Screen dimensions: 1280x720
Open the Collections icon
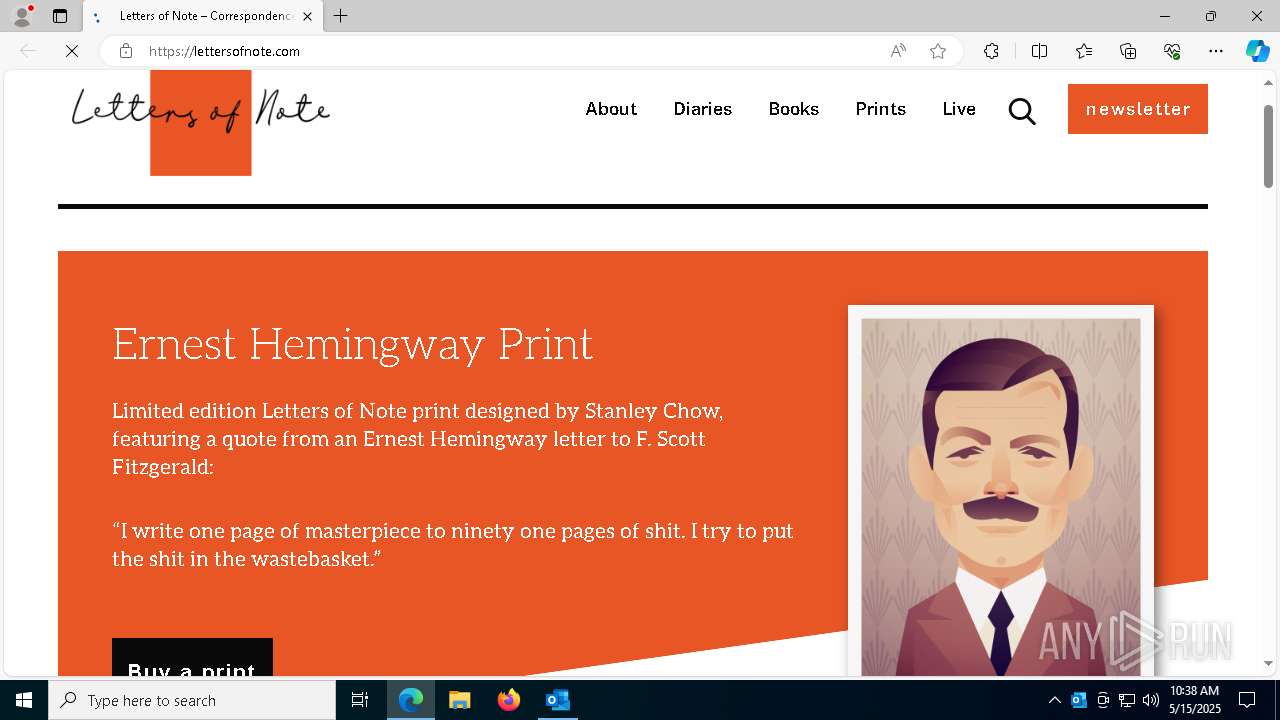tap(1128, 51)
